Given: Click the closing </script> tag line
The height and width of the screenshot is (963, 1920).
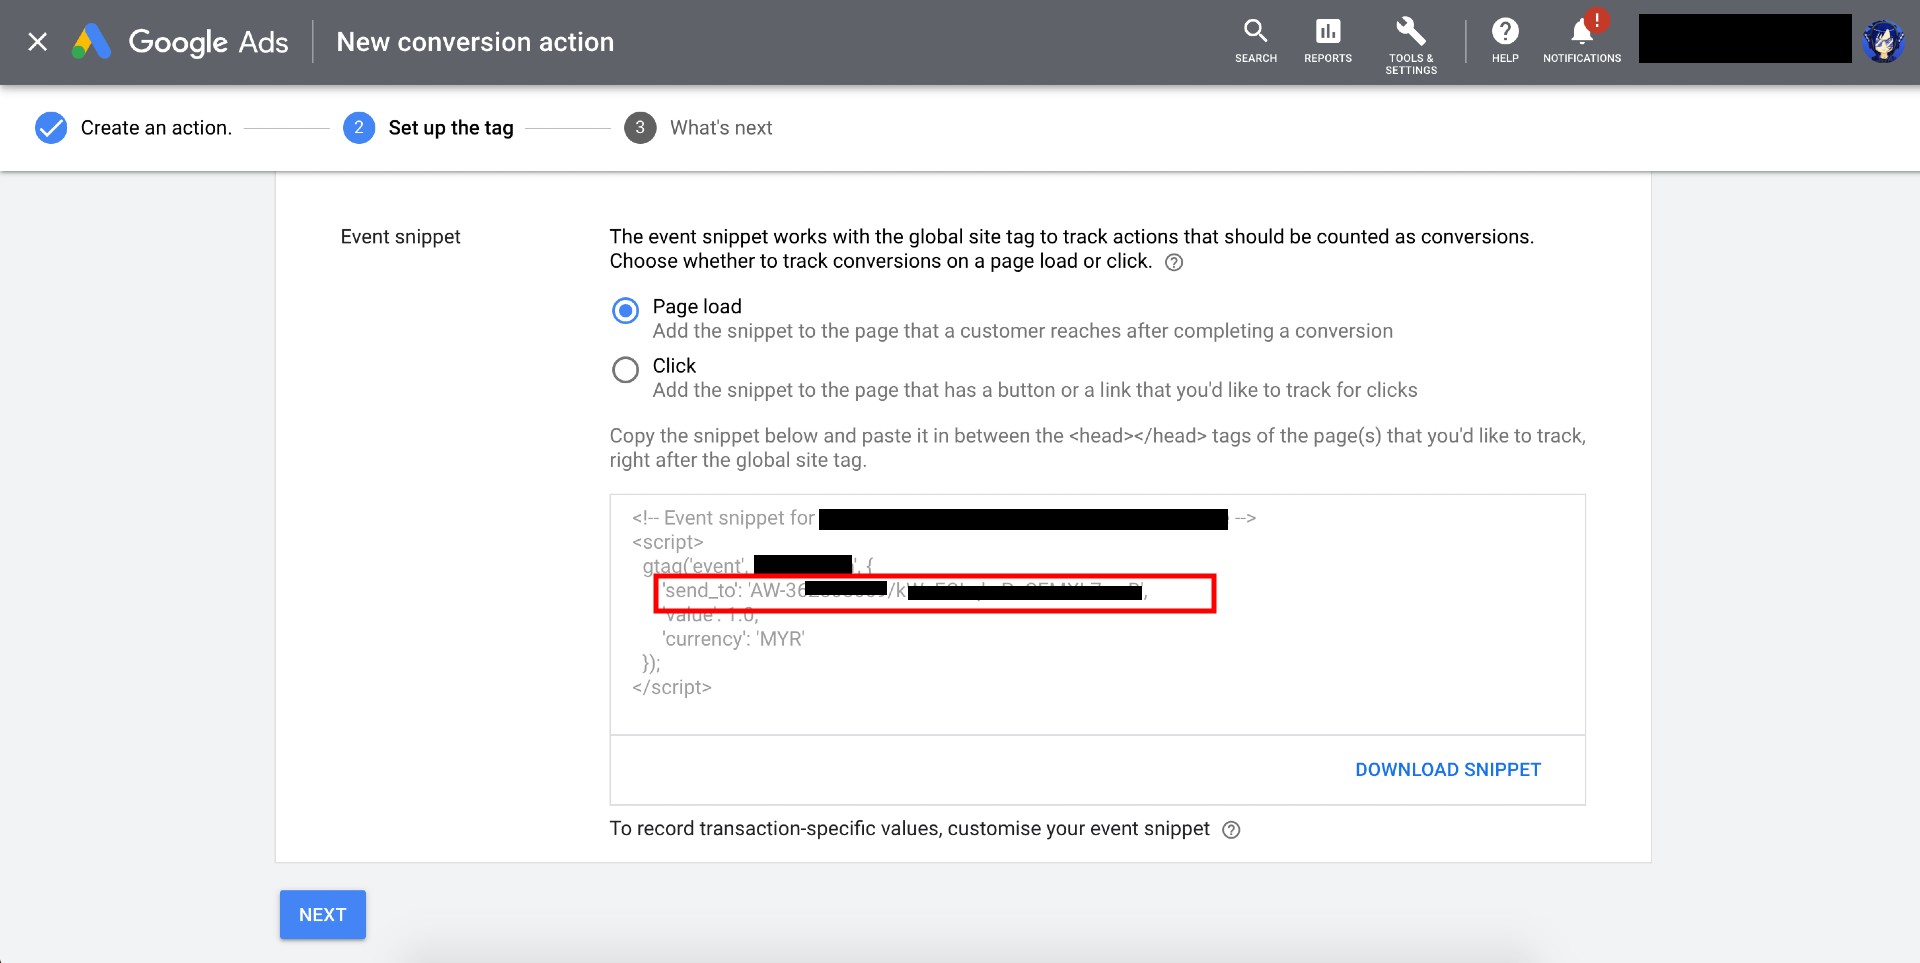Looking at the screenshot, I should click(672, 688).
